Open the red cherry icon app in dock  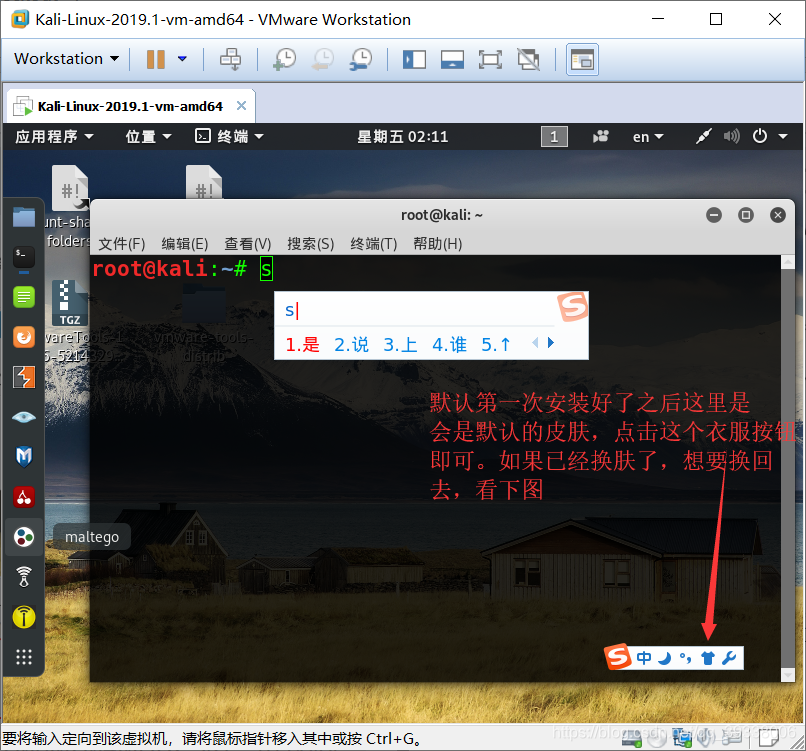click(x=24, y=497)
